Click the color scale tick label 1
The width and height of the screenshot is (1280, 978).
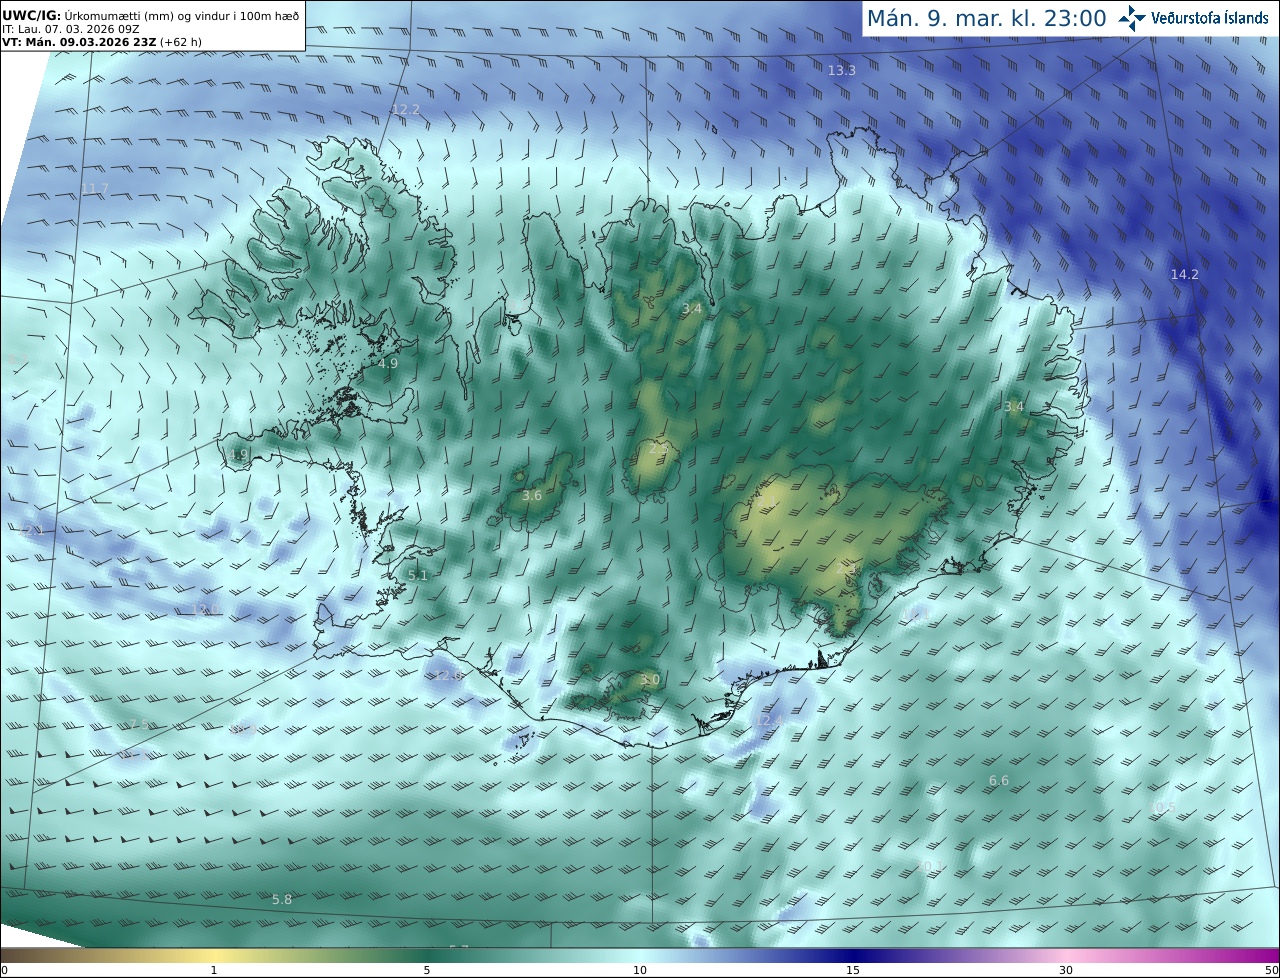214,970
